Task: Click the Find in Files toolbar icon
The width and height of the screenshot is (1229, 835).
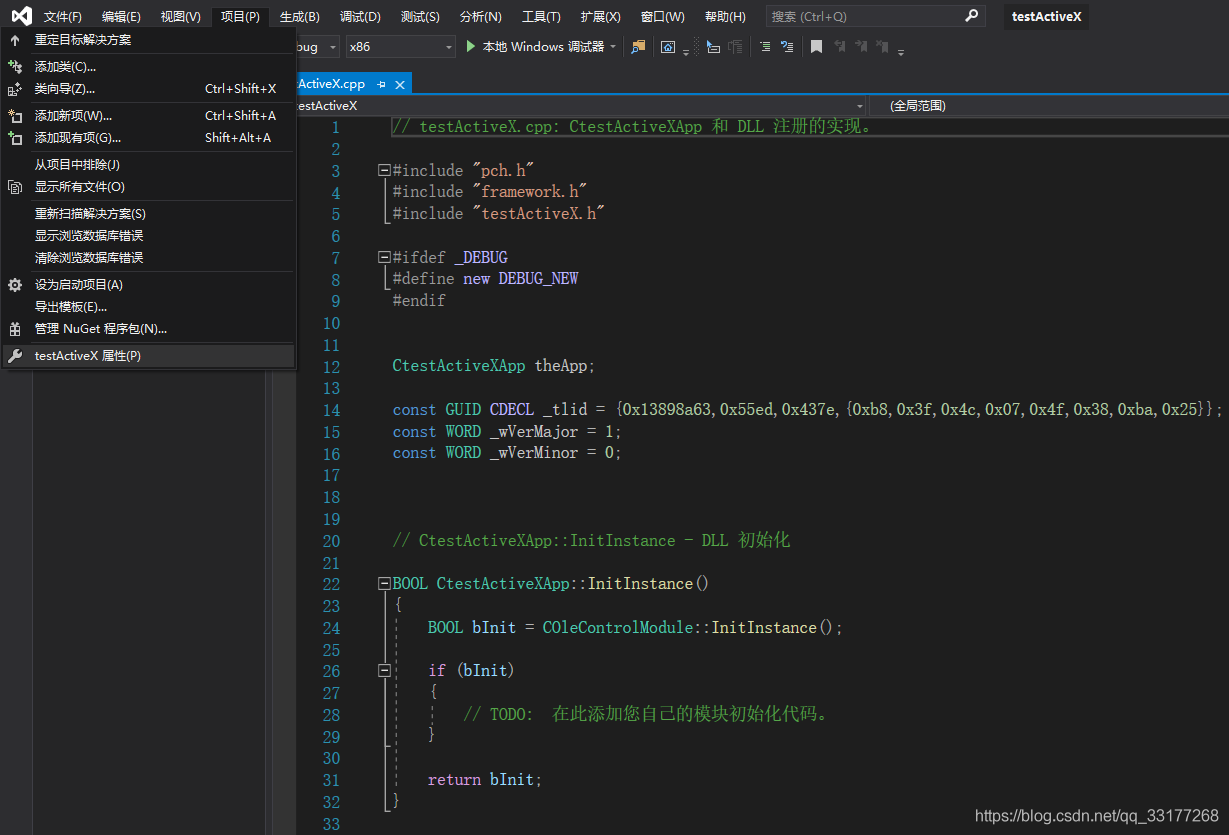Action: (638, 47)
